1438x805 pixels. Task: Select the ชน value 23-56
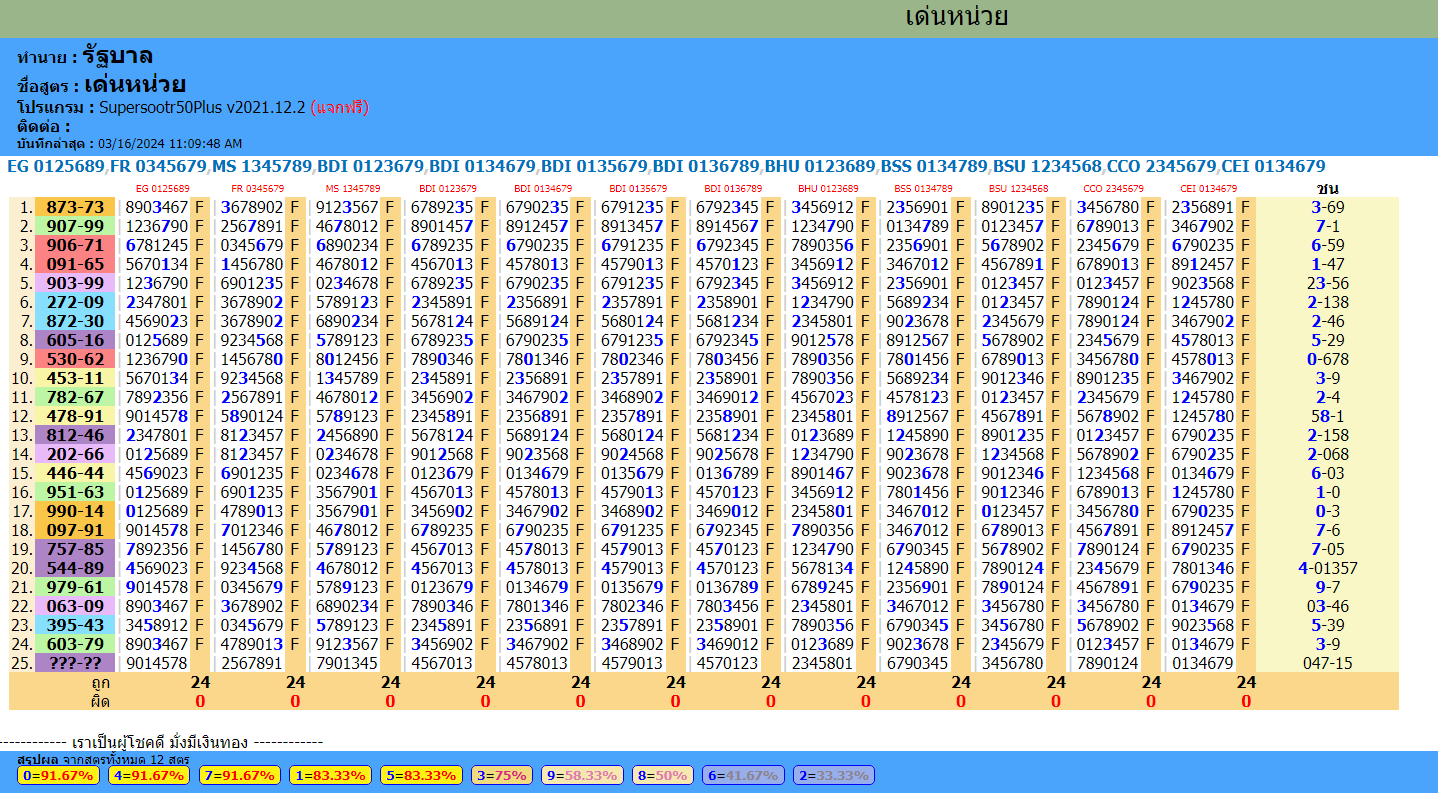(1327, 283)
